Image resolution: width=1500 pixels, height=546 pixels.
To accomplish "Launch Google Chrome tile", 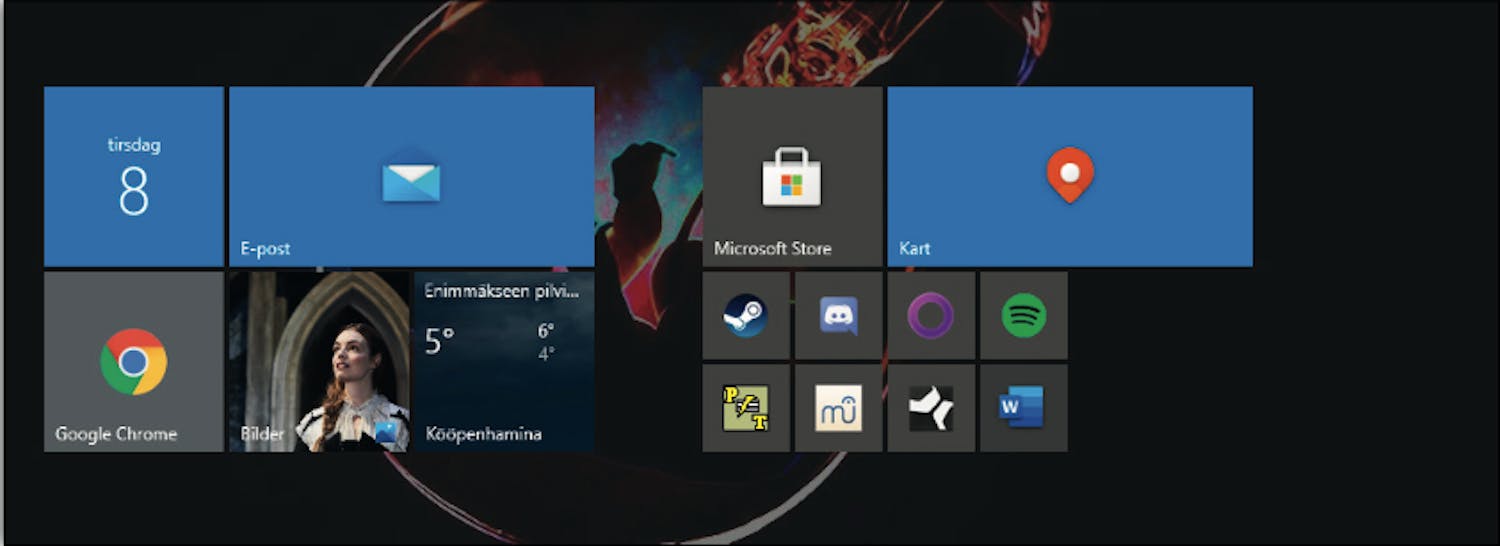I will pos(134,361).
